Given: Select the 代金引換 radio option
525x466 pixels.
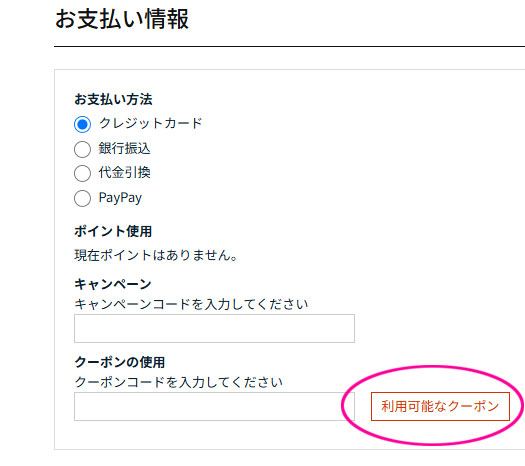Looking at the screenshot, I should coord(82,173).
